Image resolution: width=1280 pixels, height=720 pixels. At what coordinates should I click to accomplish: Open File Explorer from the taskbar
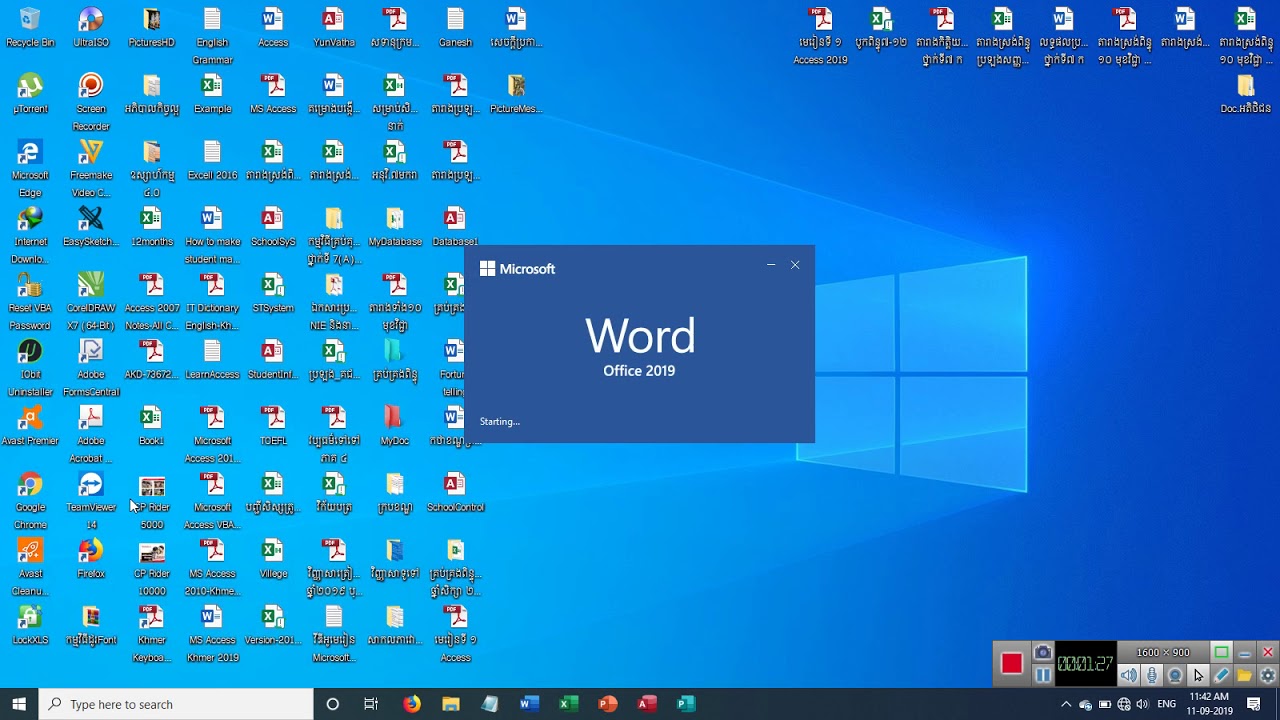[x=451, y=704]
